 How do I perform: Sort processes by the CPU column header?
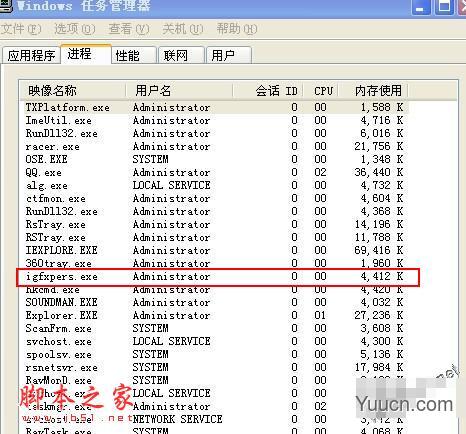tap(321, 91)
